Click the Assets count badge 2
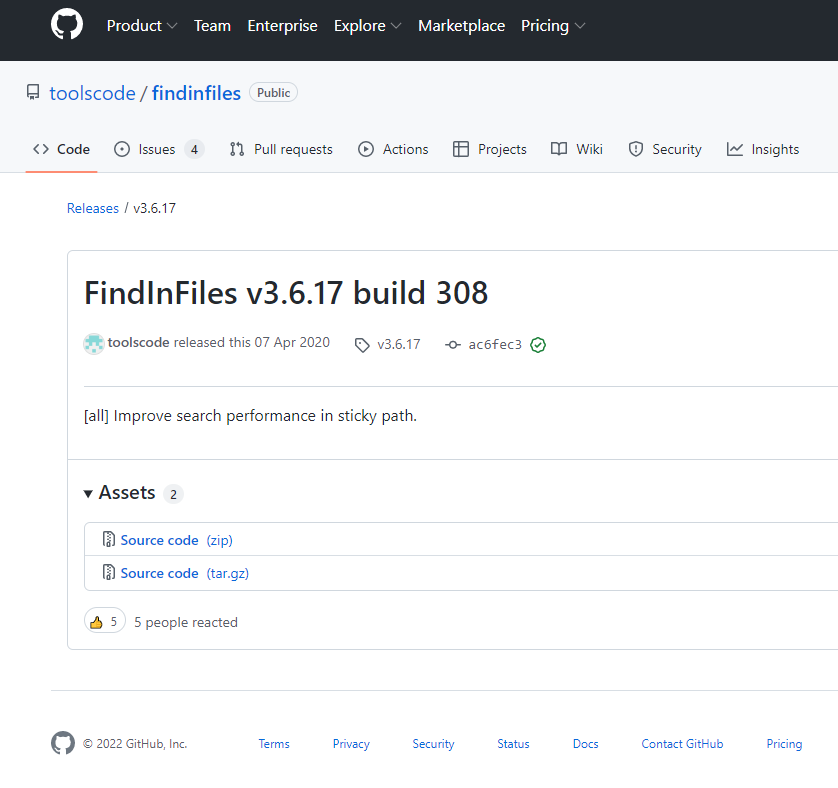This screenshot has width=838, height=788. [173, 494]
